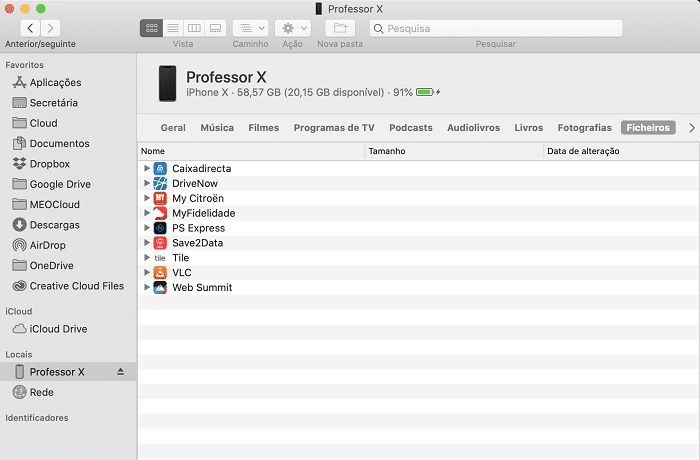Open Rede network in the sidebar

point(33,392)
